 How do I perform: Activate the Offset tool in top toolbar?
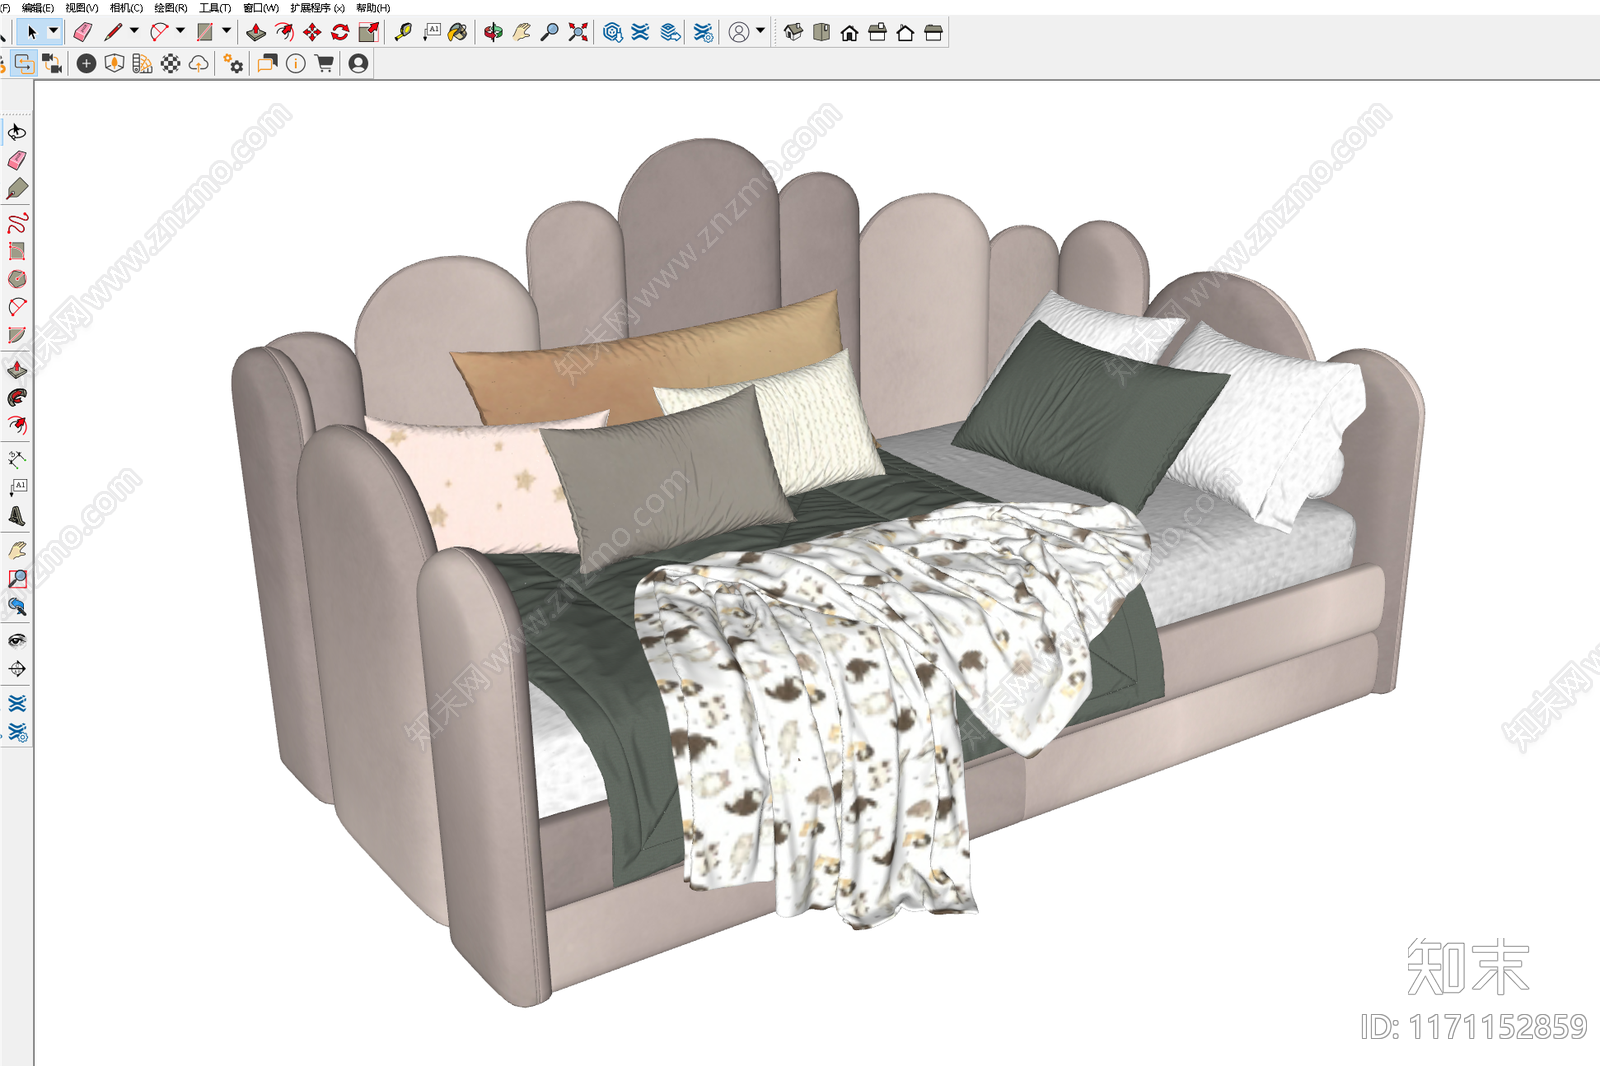[284, 33]
